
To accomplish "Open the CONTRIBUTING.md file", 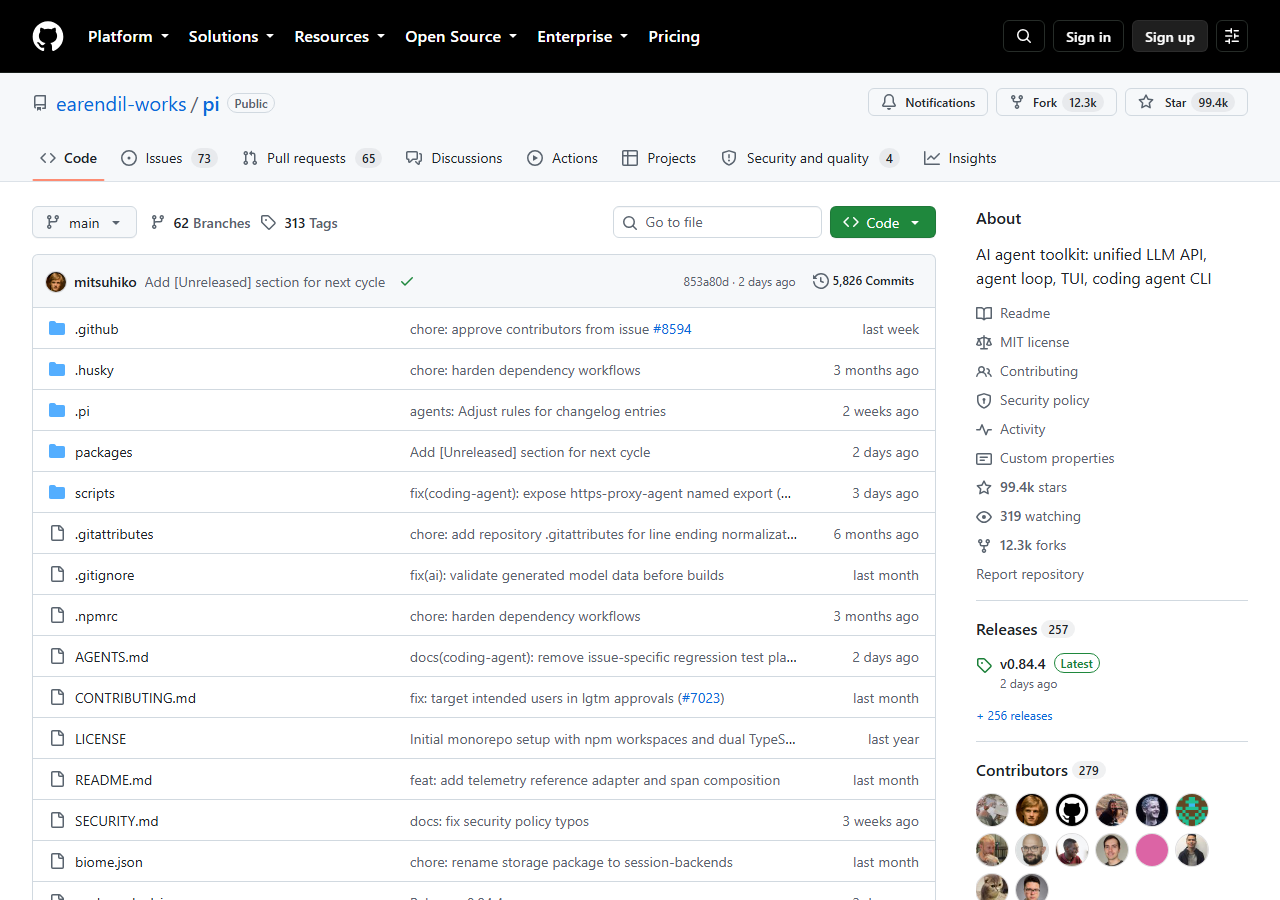I will pos(135,698).
